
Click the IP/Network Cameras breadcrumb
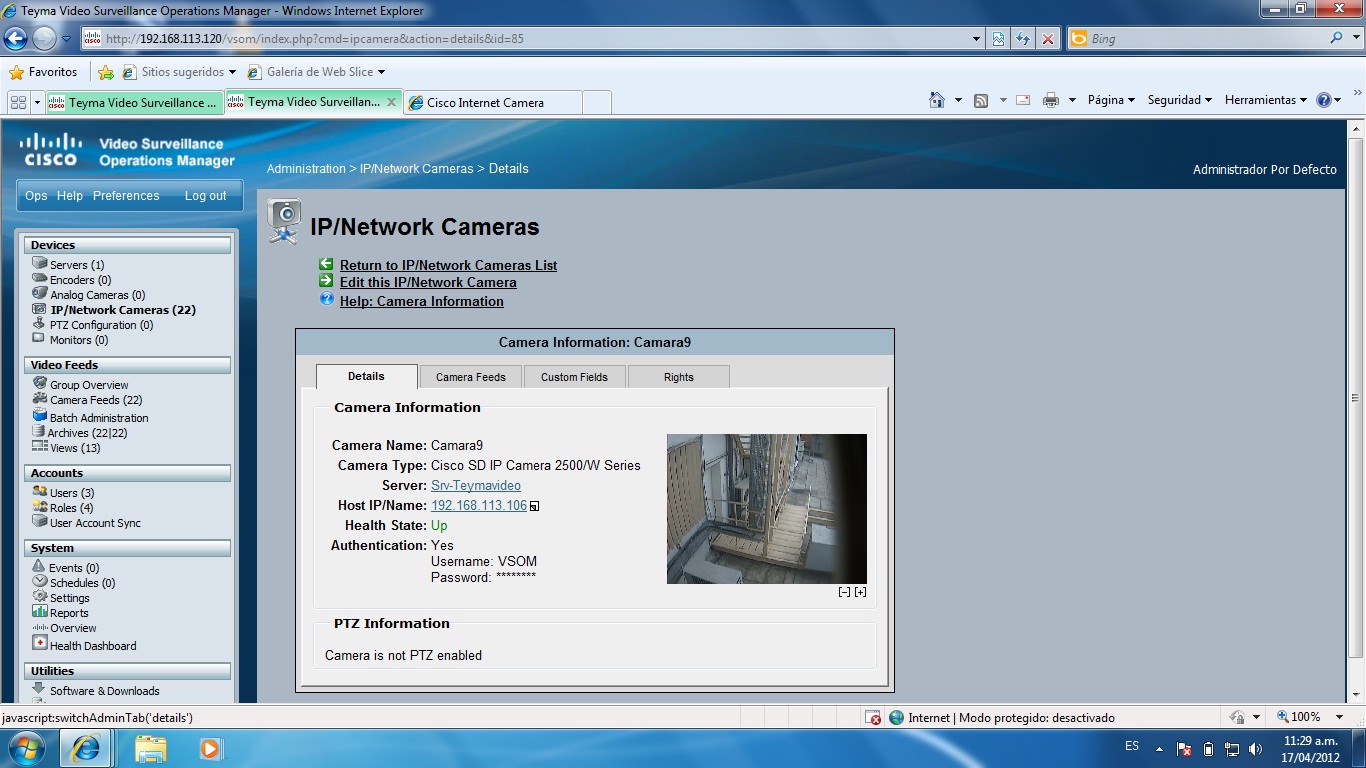416,168
